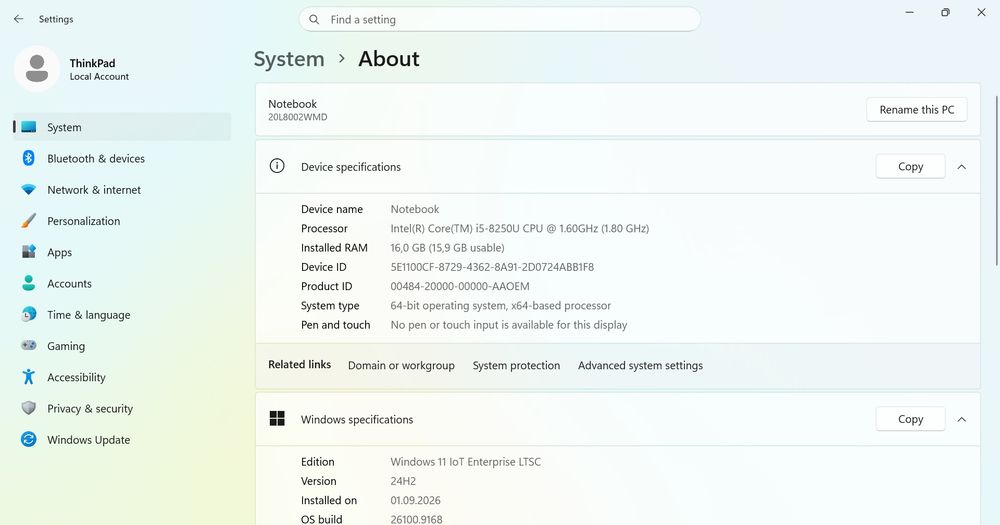The width and height of the screenshot is (1000, 525).
Task: Click the About page heading
Action: click(x=388, y=59)
